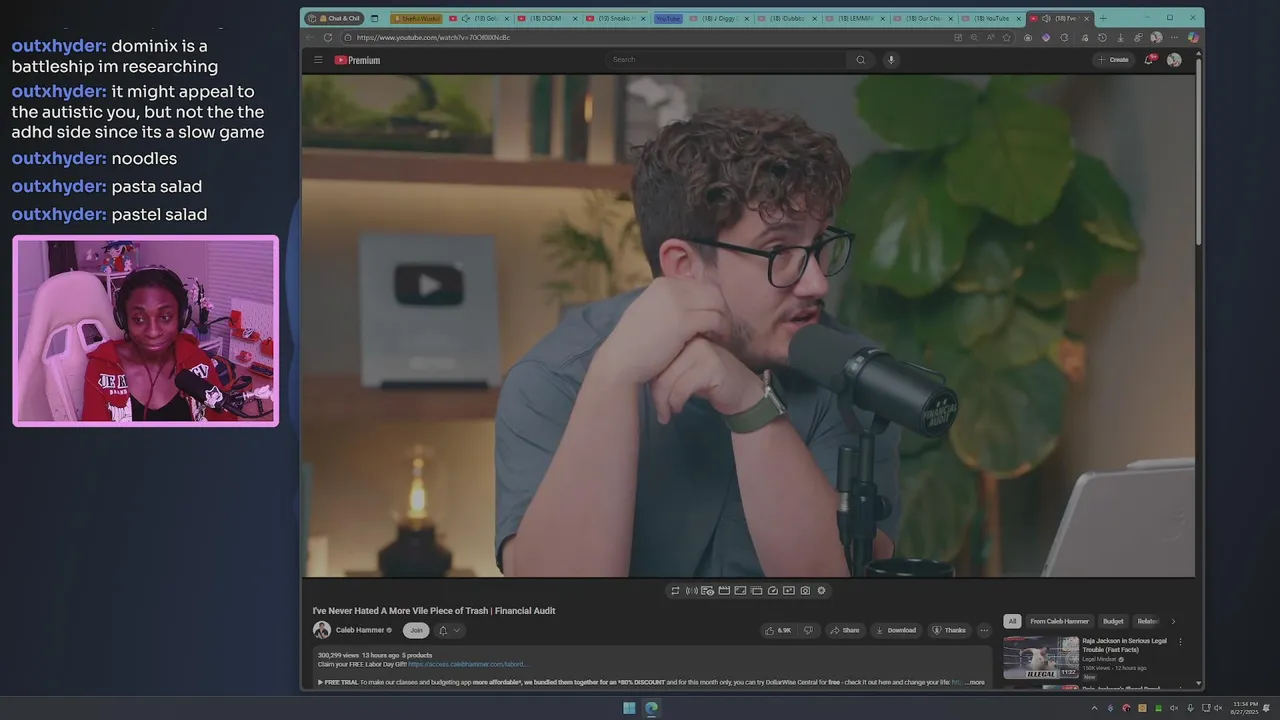This screenshot has height=720, width=1280.
Task: Dislike the video with thumbs down
Action: pyautogui.click(x=808, y=630)
